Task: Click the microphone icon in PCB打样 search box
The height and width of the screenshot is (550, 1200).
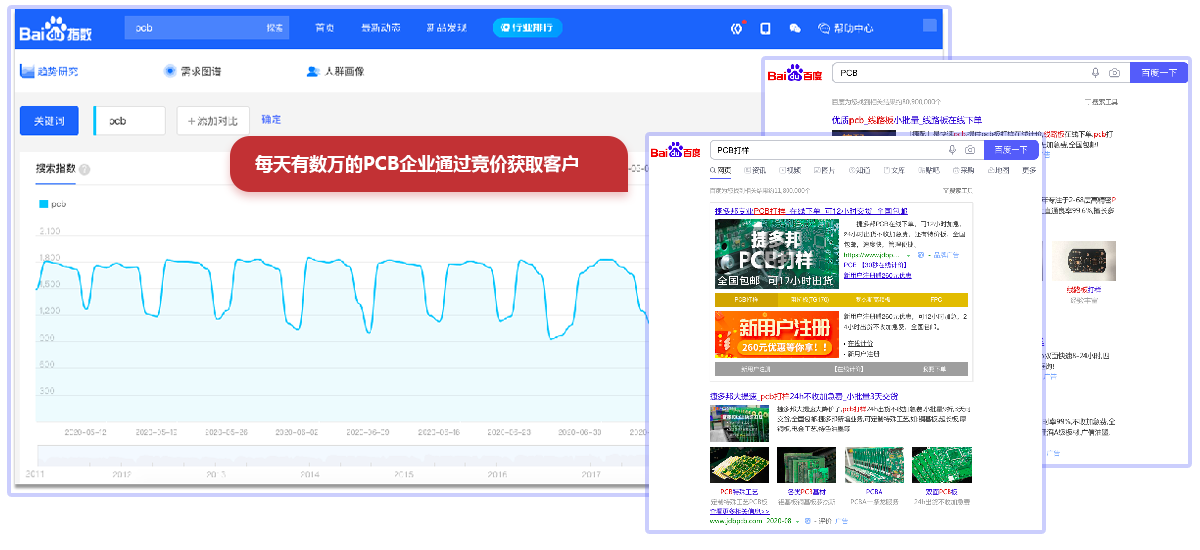Action: click(x=952, y=150)
